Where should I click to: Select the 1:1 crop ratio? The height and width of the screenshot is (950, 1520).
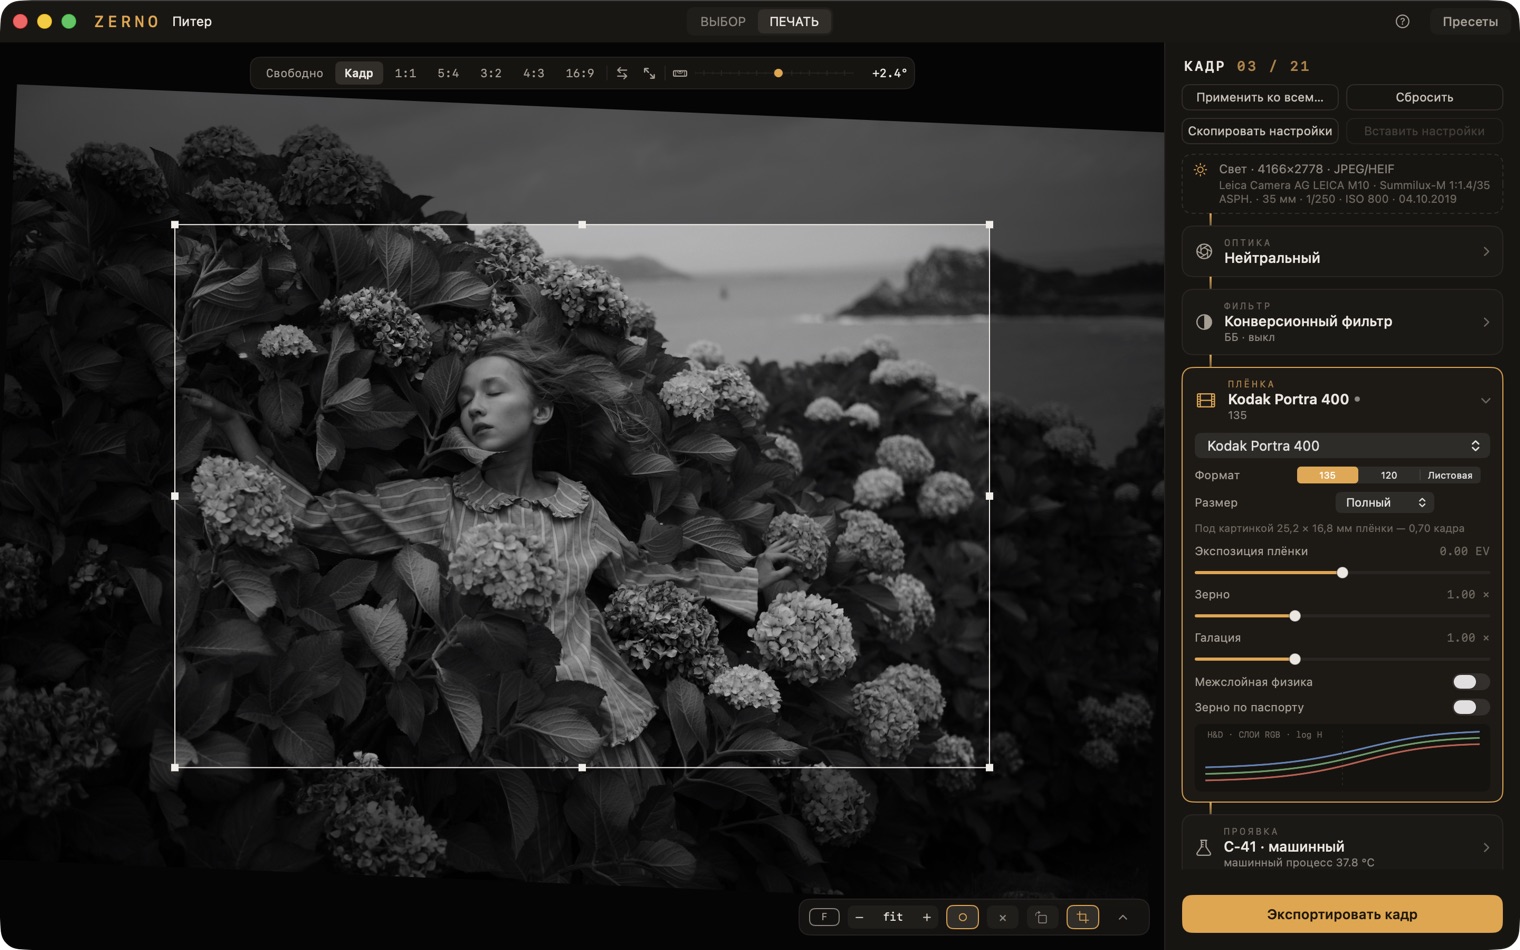point(405,73)
